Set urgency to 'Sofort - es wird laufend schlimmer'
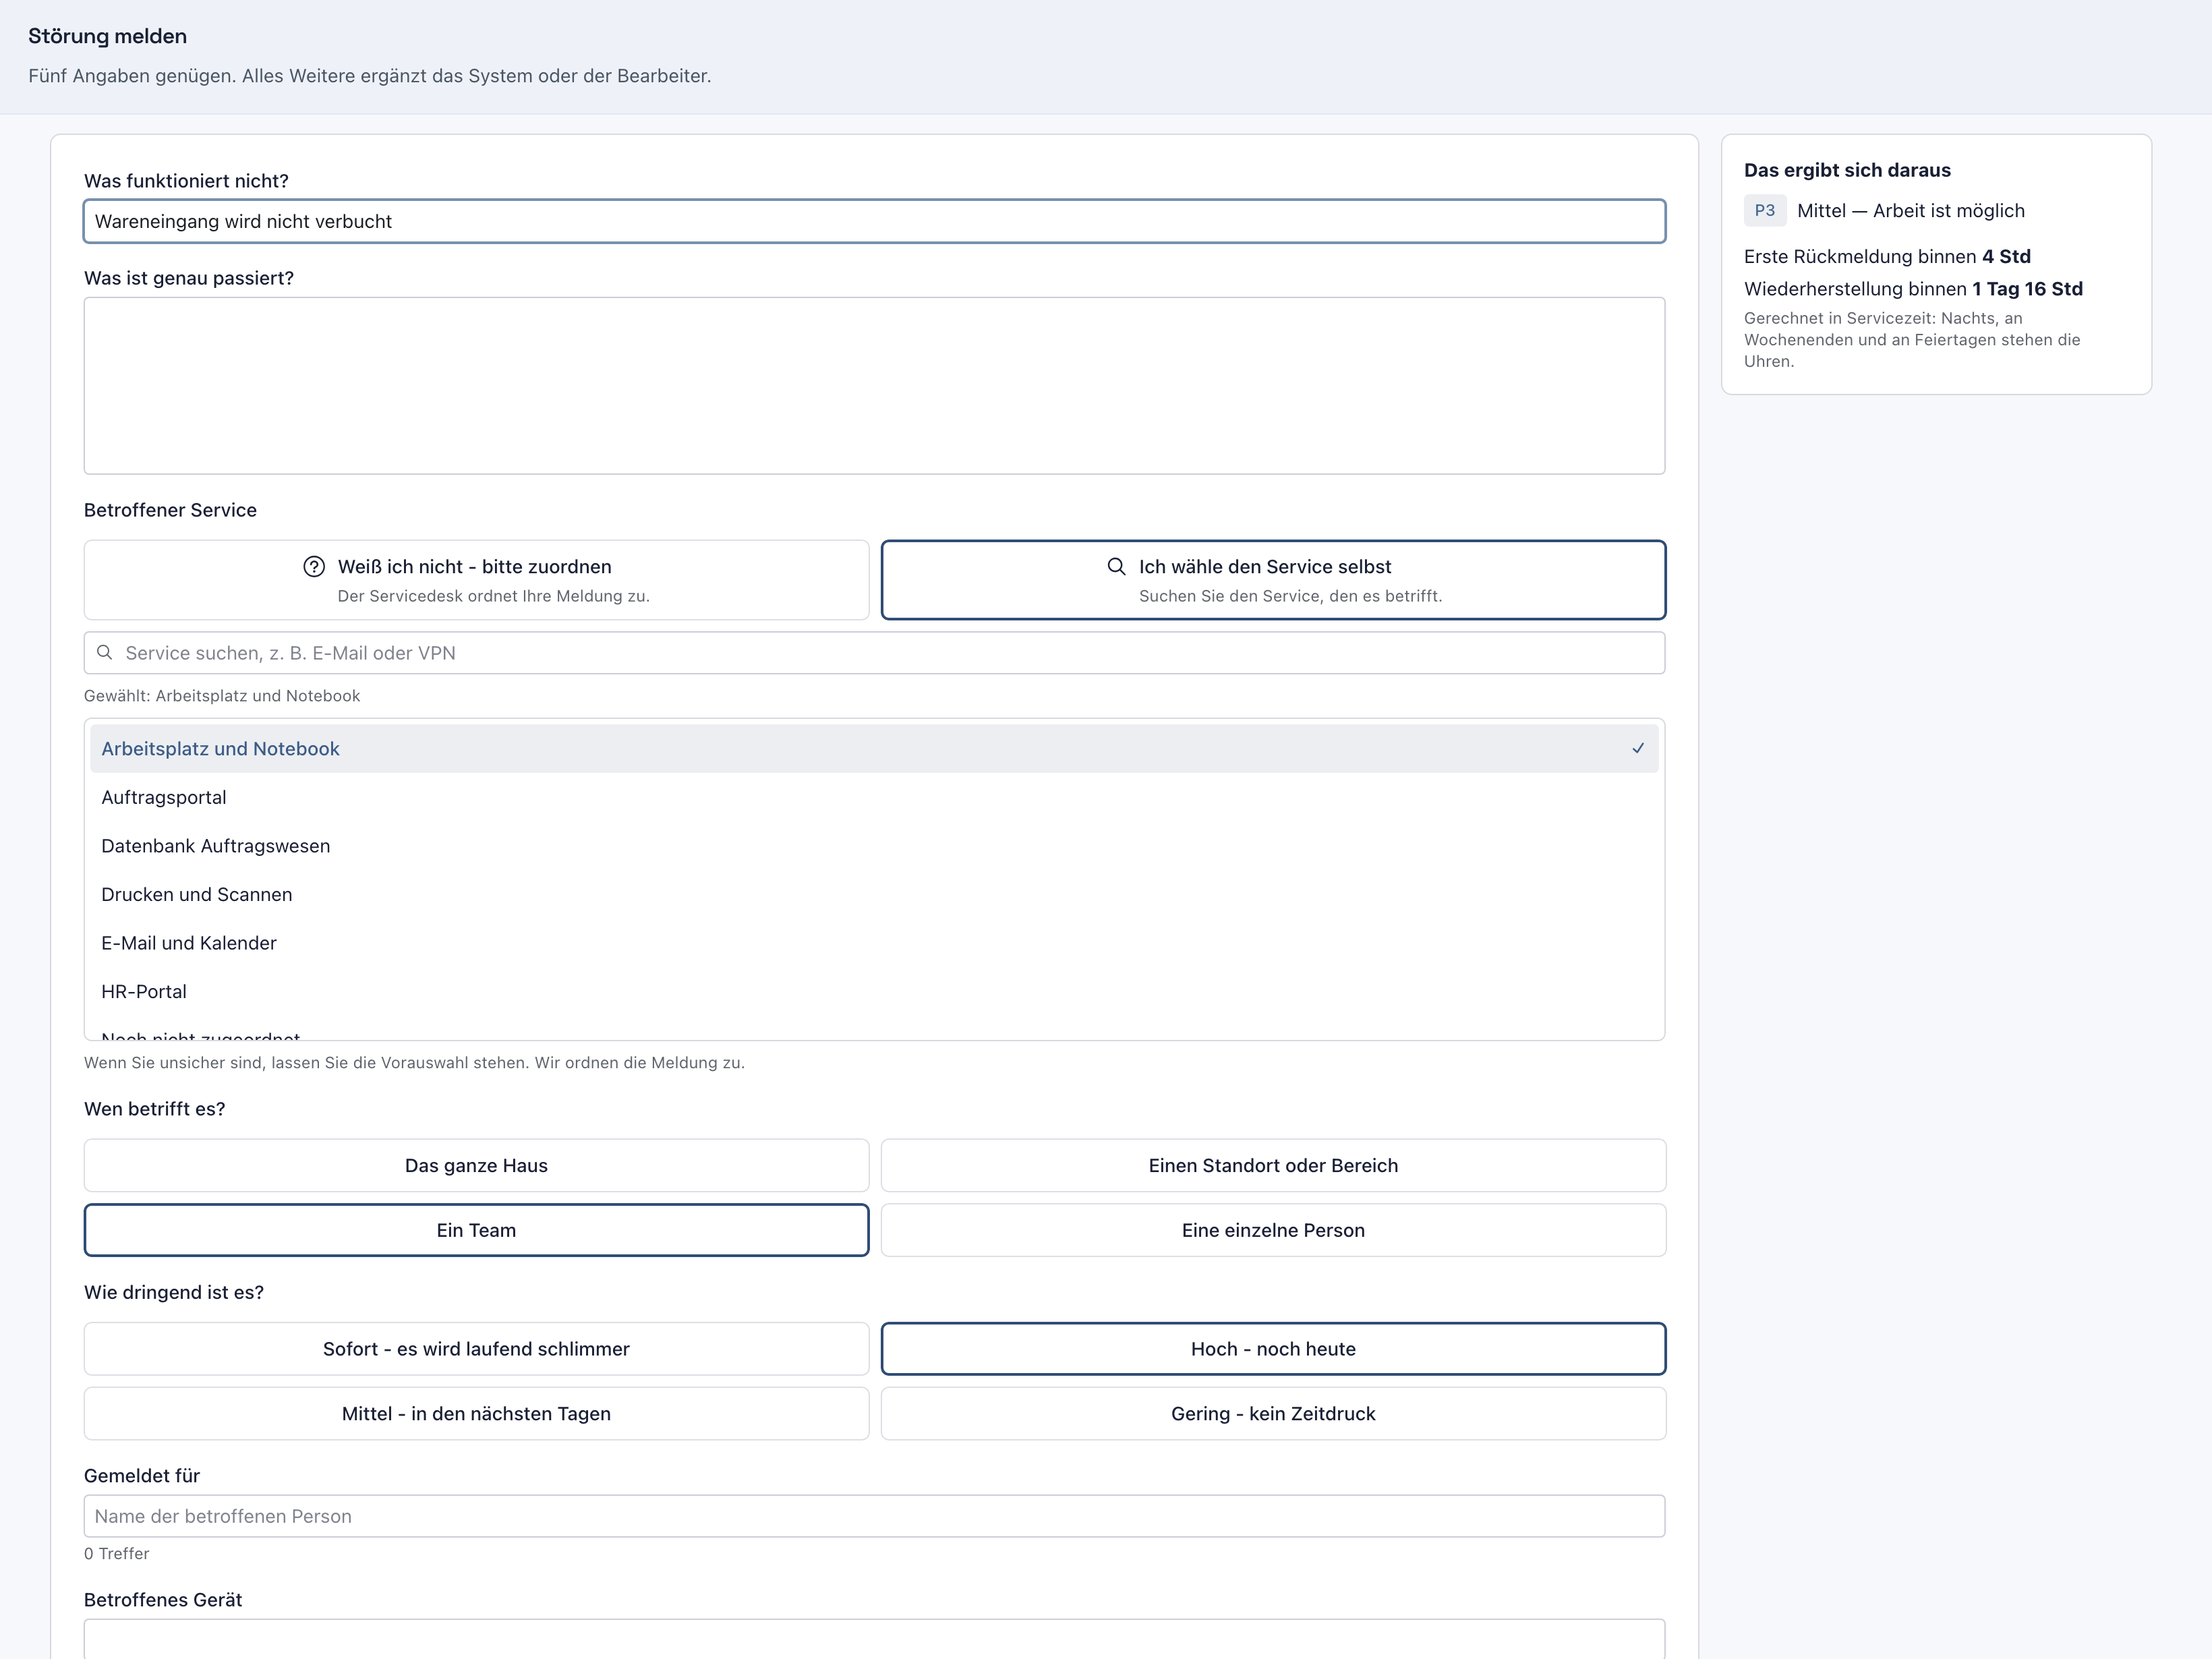 point(476,1349)
